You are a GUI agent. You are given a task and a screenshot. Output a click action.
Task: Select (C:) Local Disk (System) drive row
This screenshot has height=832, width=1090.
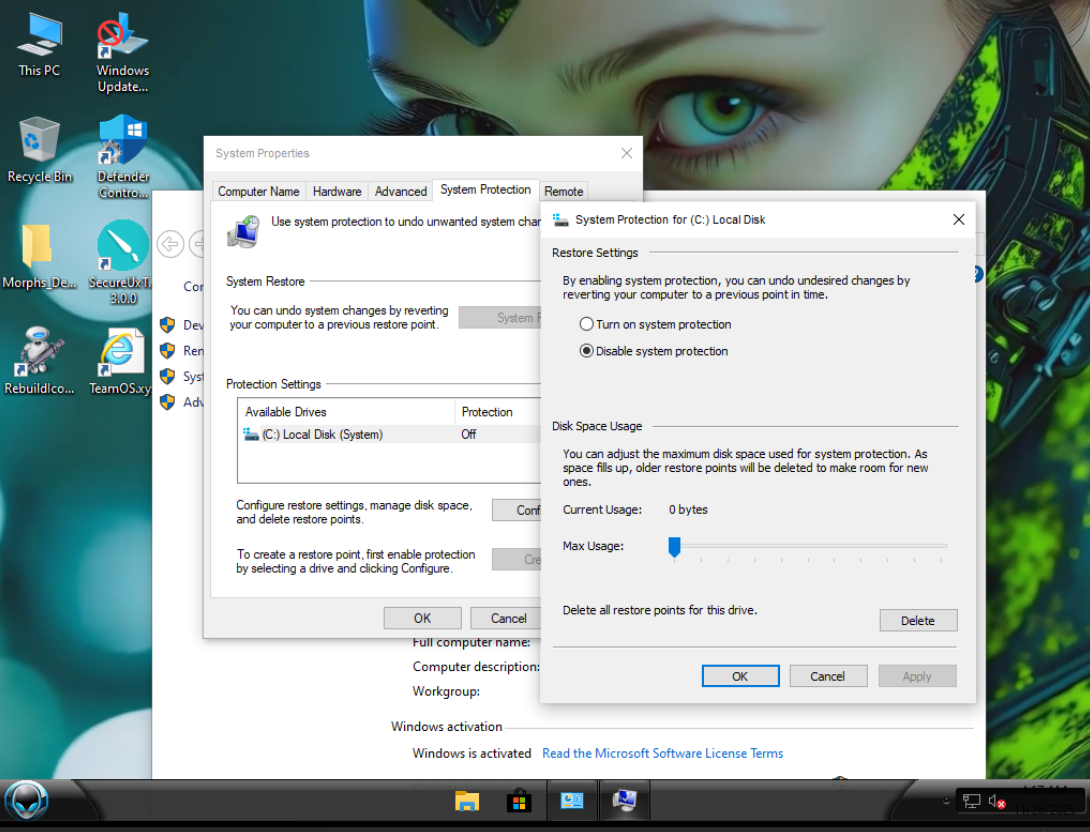pyautogui.click(x=322, y=435)
